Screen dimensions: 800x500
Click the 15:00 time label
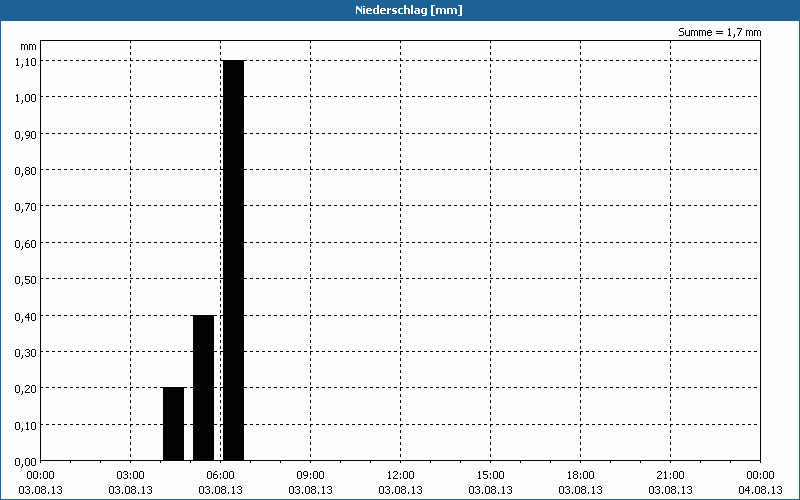(490, 476)
